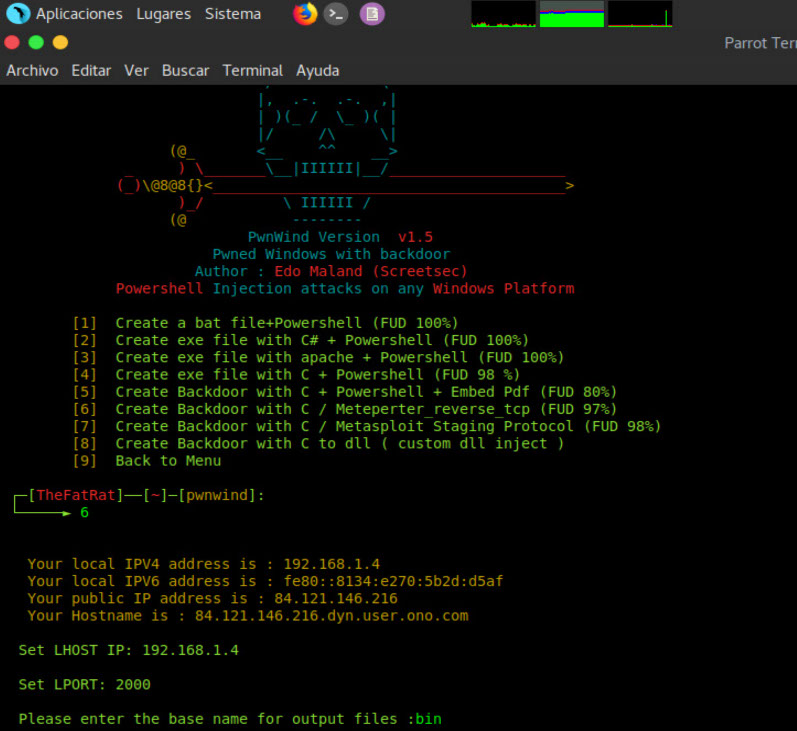Open the Buscar menu
The height and width of the screenshot is (731, 797).
pyautogui.click(x=185, y=71)
